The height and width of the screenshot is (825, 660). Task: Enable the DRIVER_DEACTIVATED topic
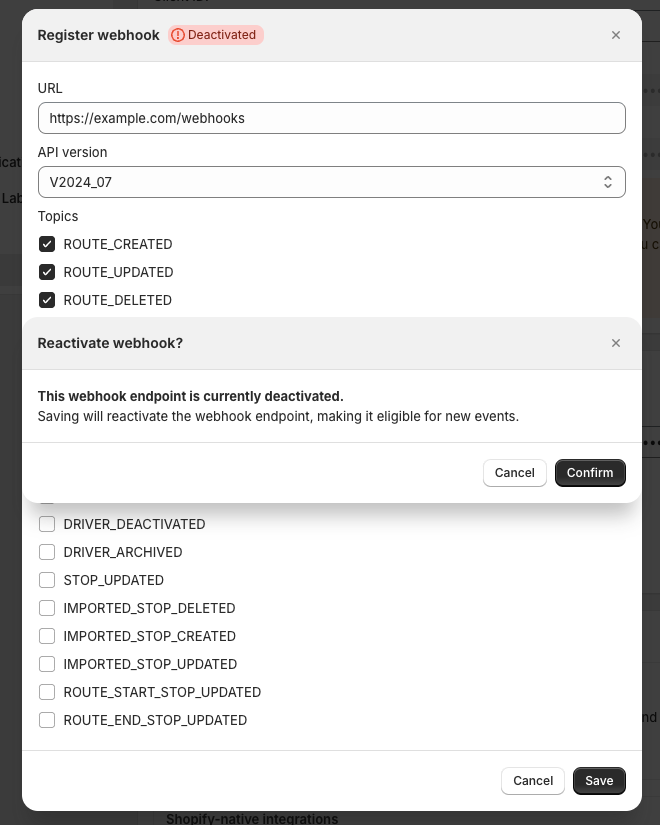tap(47, 524)
